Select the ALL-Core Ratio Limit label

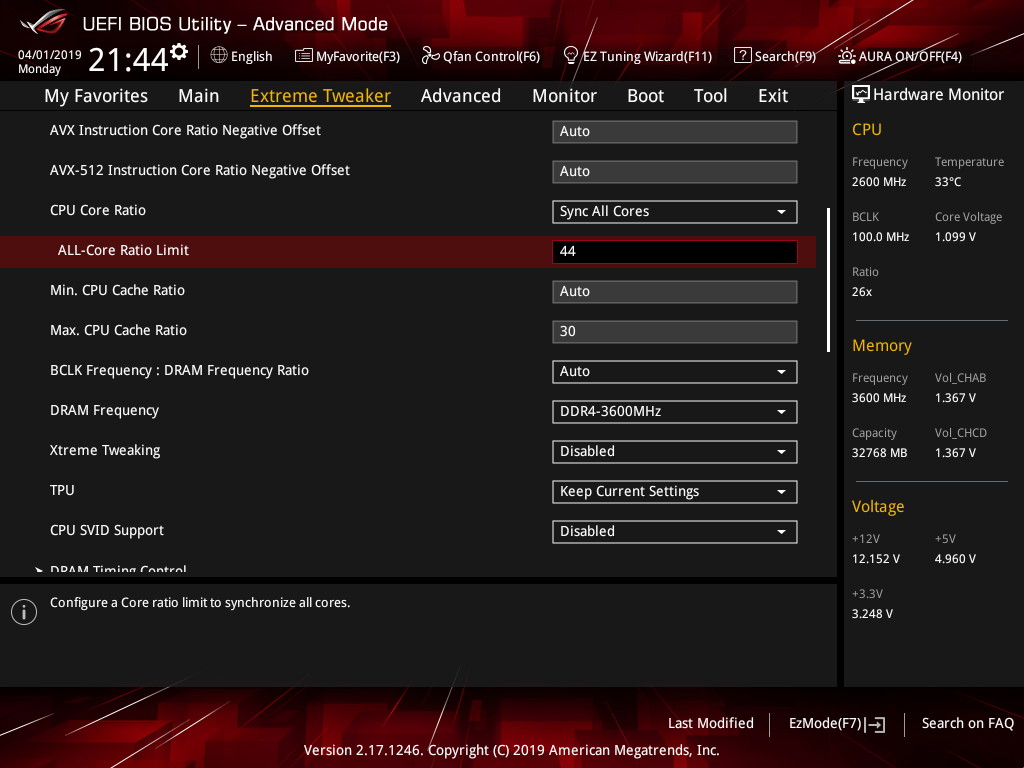[123, 250]
